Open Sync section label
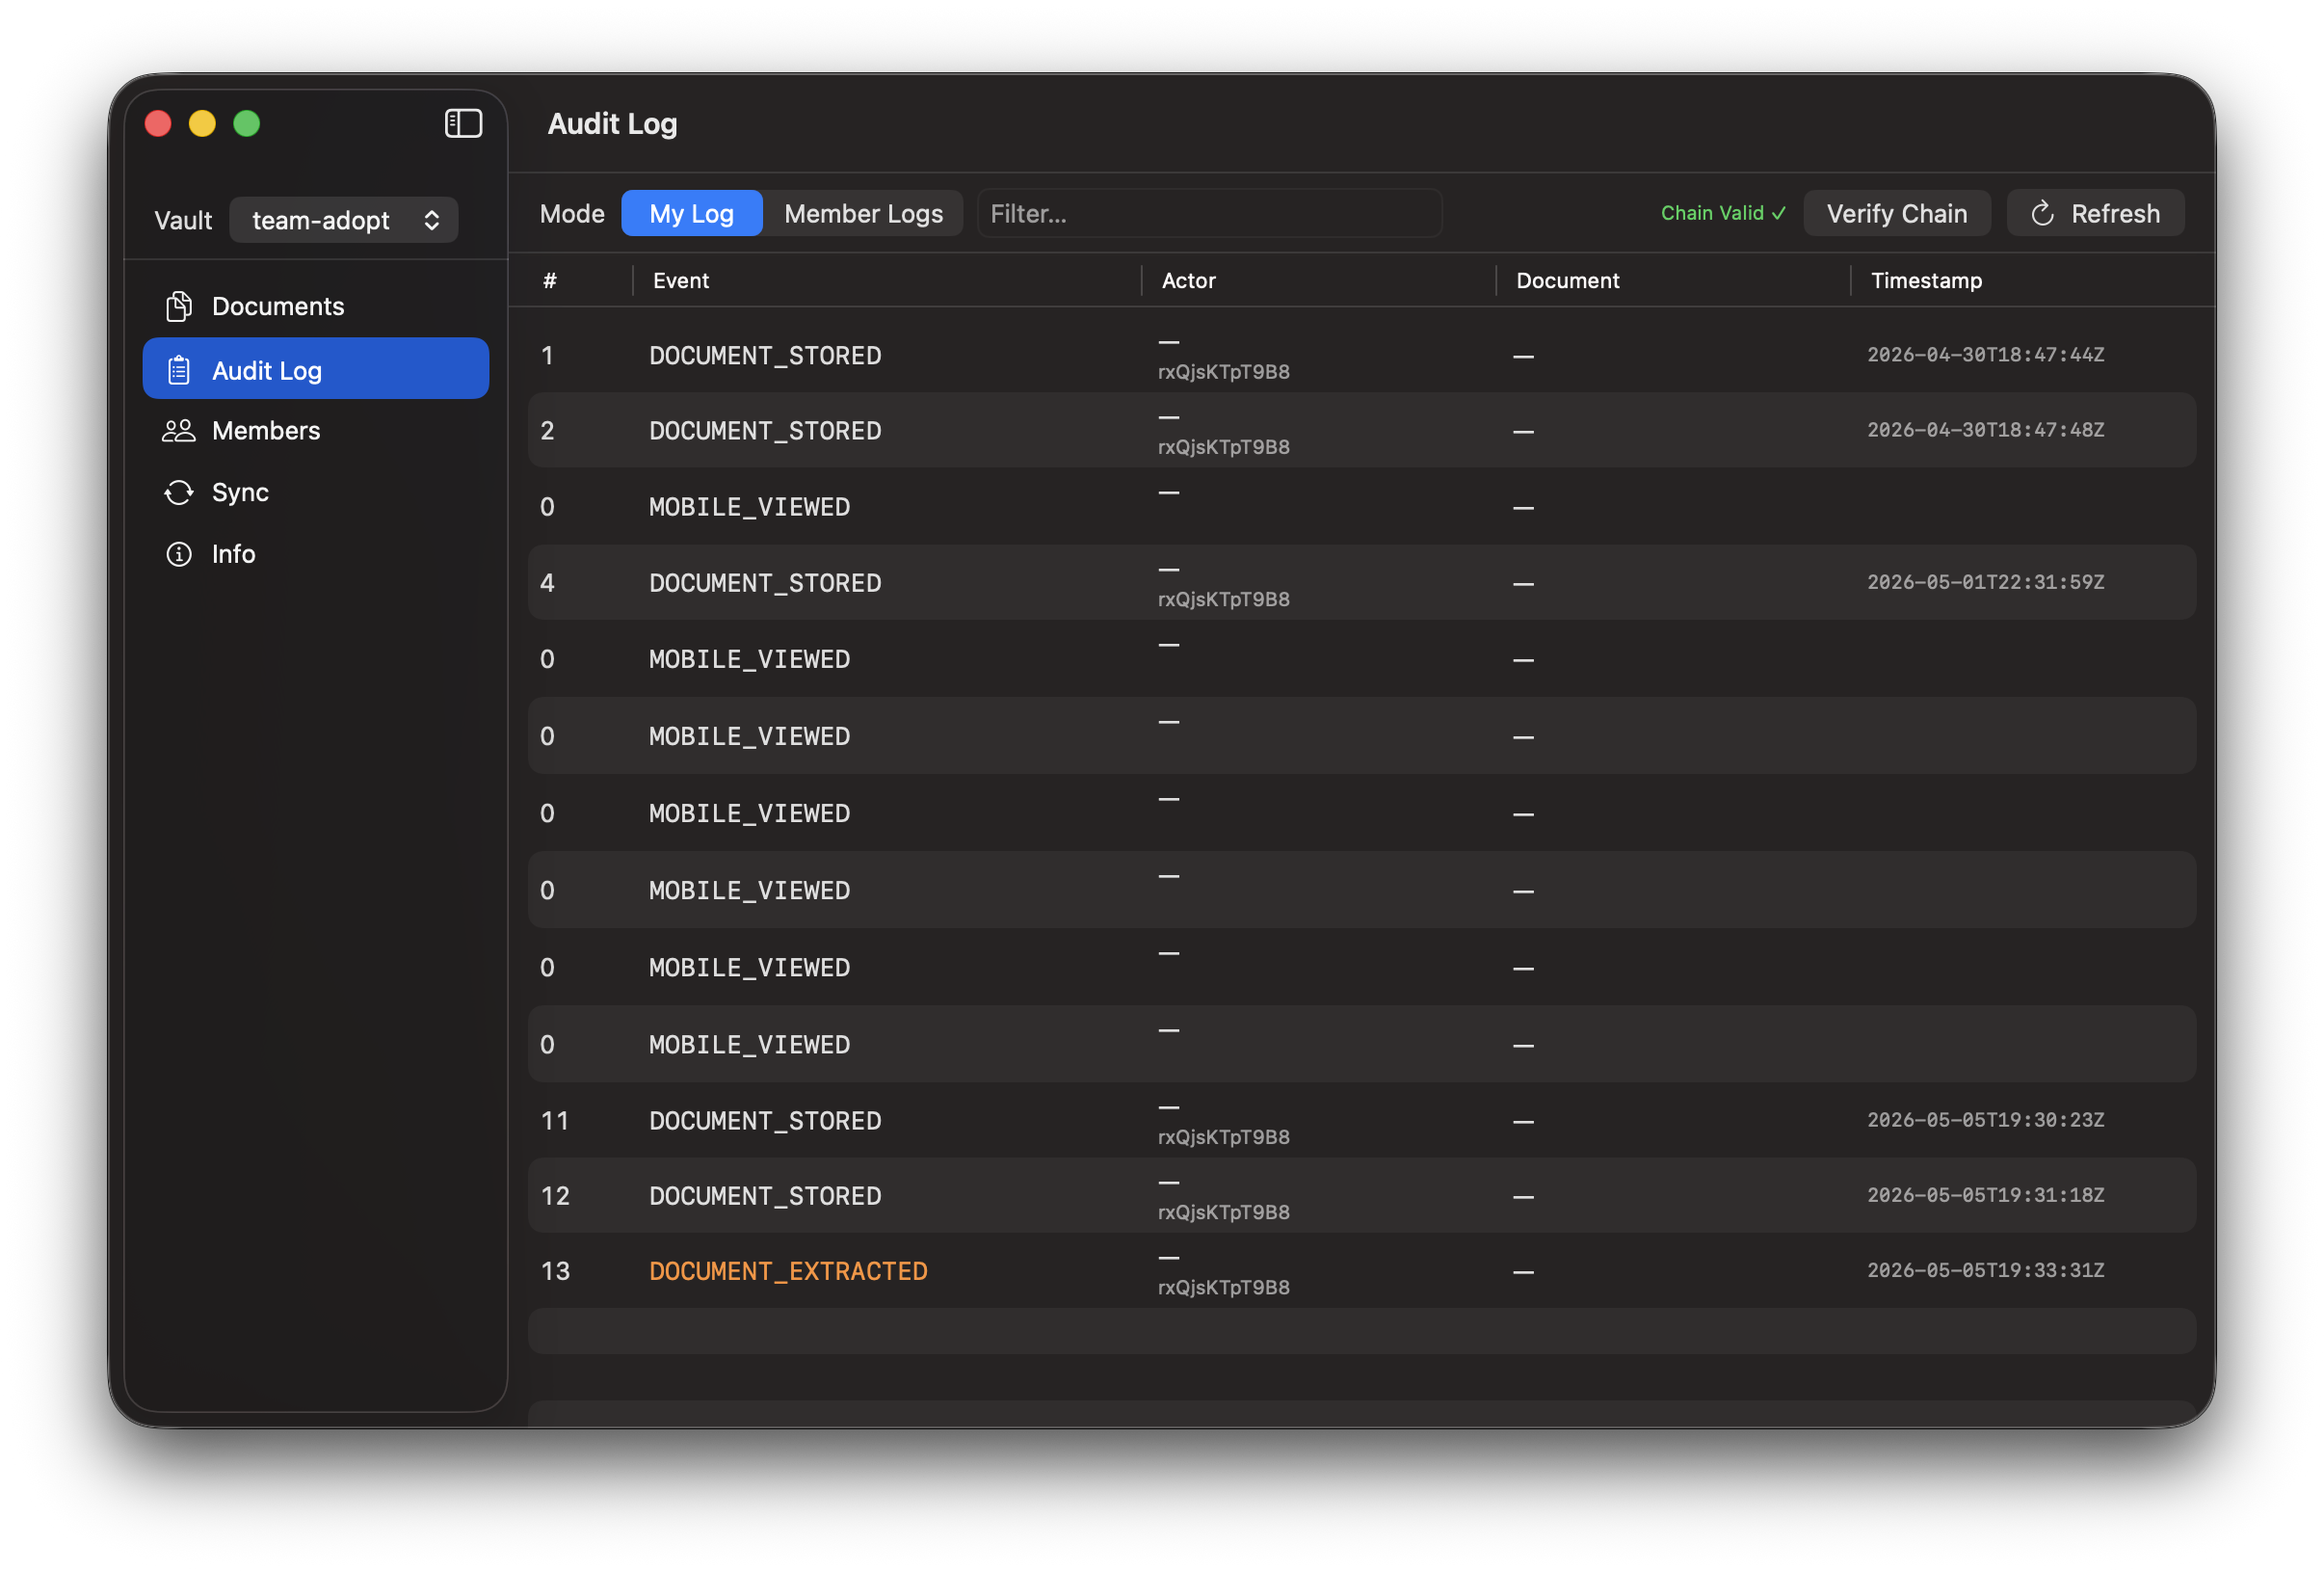This screenshot has height=1571, width=2324. 240,492
